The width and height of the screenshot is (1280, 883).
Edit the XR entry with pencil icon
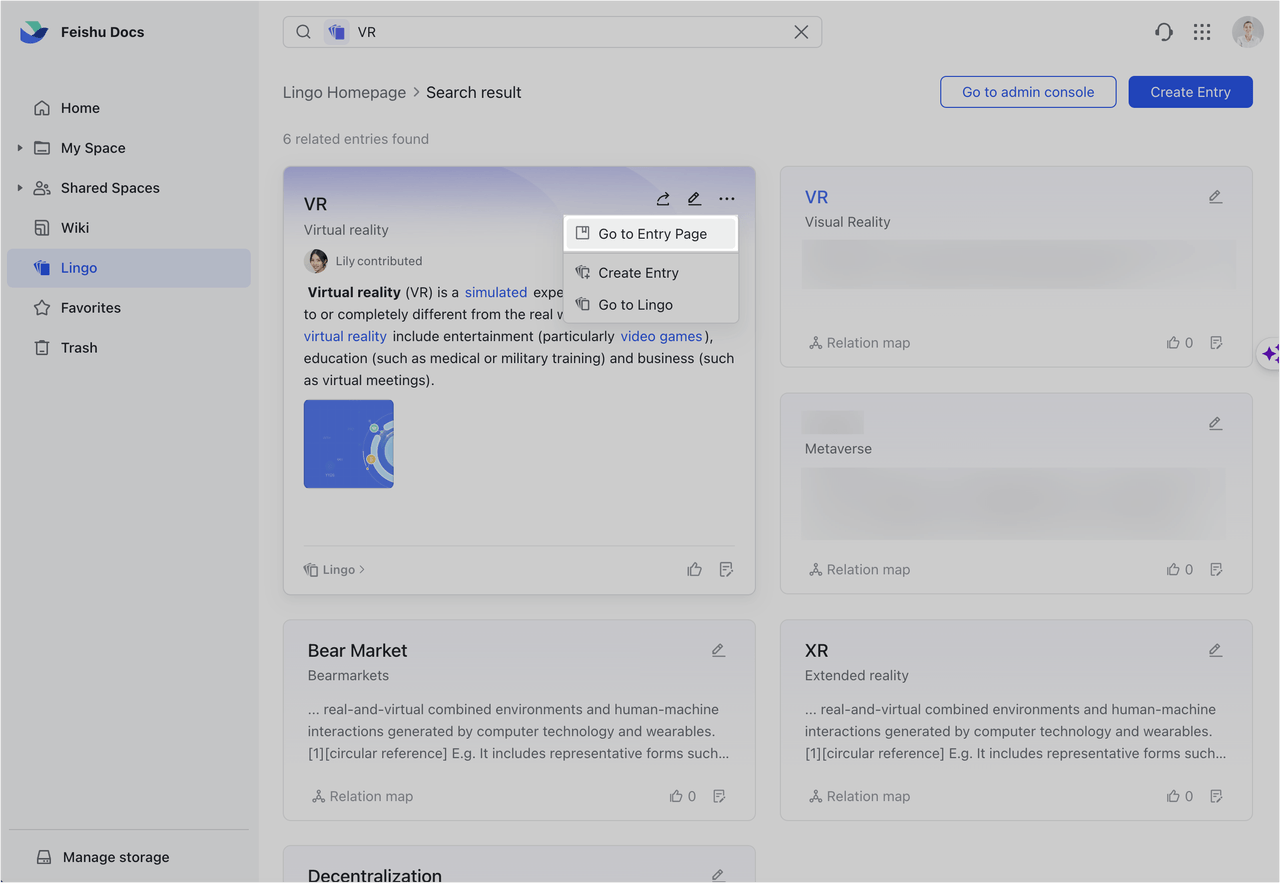click(1215, 650)
